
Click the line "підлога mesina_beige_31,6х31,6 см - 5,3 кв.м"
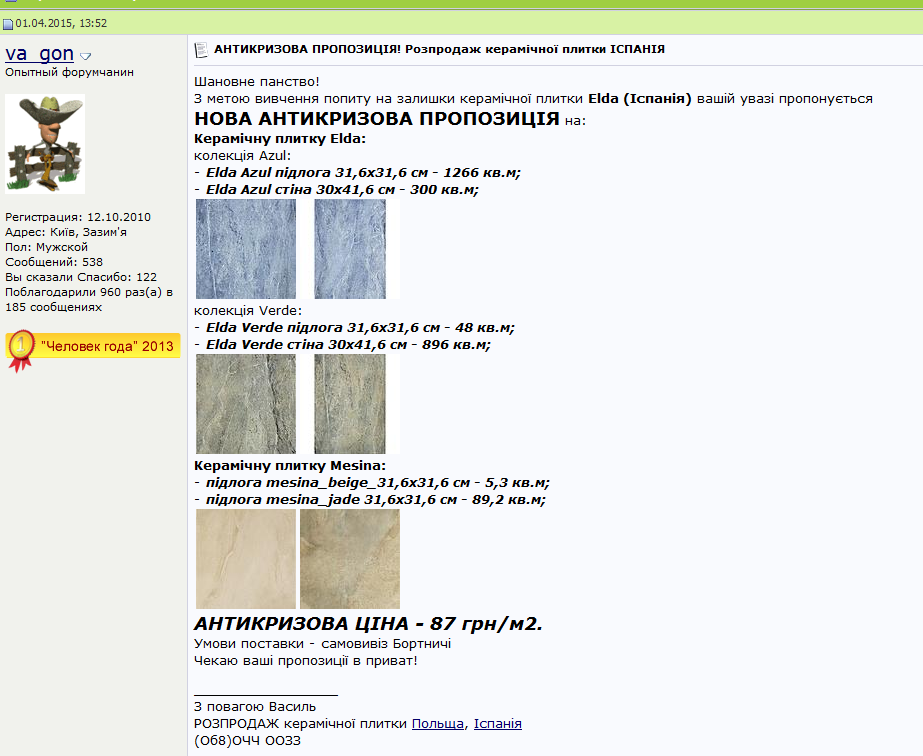pos(377,483)
